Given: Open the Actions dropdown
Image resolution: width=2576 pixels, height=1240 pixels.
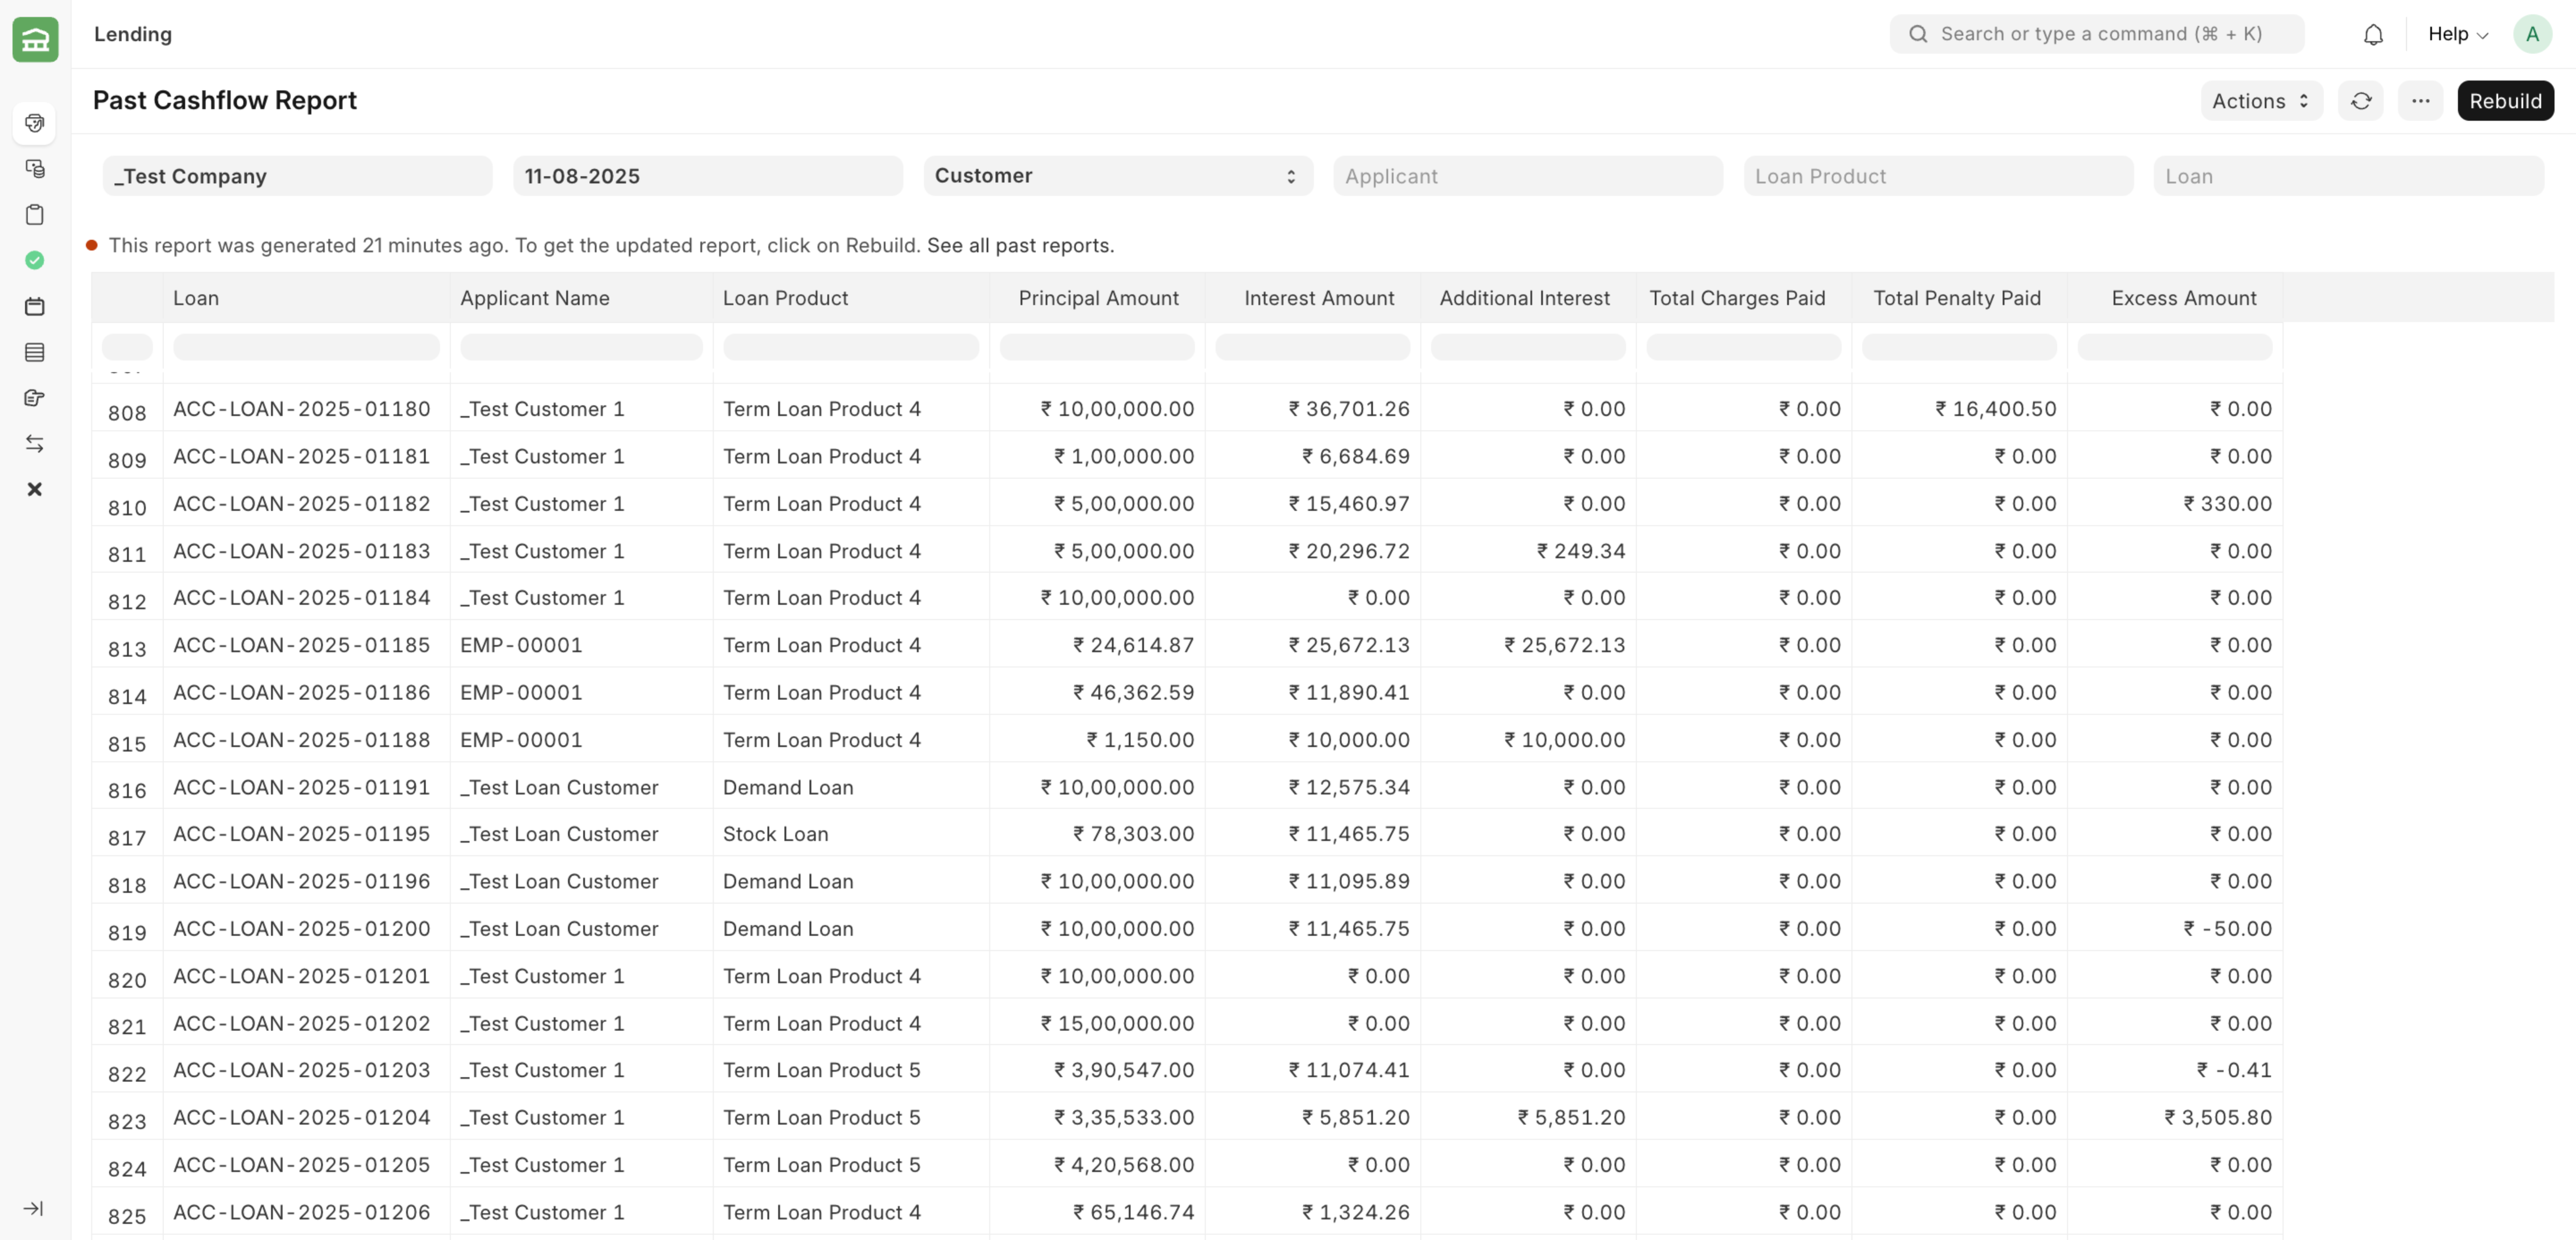Looking at the screenshot, I should click(x=2261, y=101).
